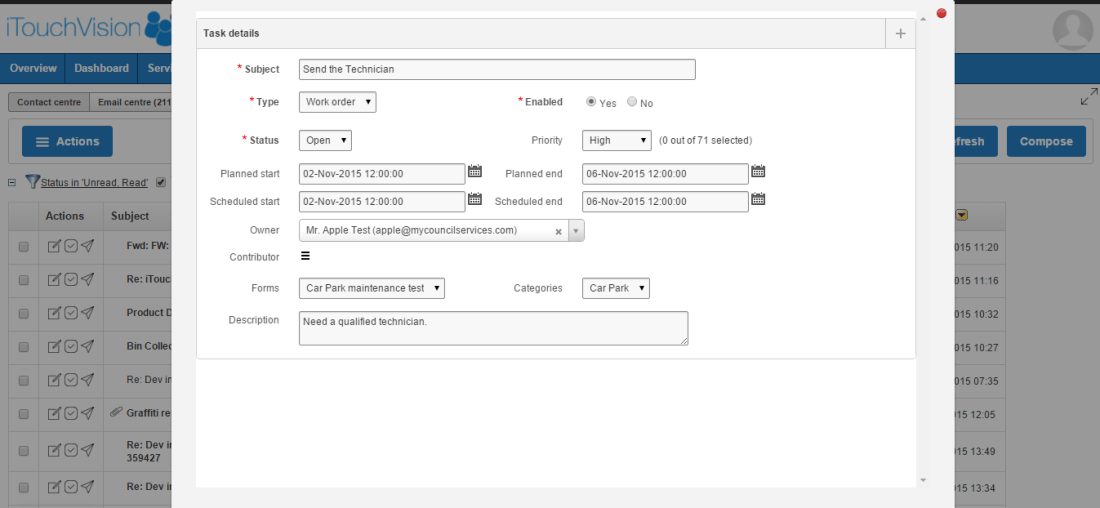
Task: Go to the Overview tab
Action: click(33, 68)
